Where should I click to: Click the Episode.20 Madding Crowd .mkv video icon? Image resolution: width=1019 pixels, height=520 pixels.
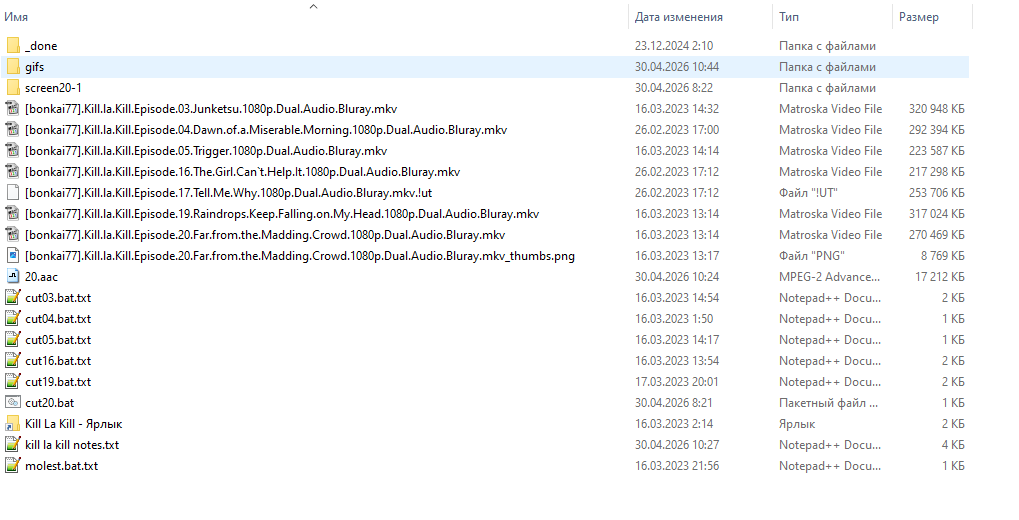[x=13, y=235]
